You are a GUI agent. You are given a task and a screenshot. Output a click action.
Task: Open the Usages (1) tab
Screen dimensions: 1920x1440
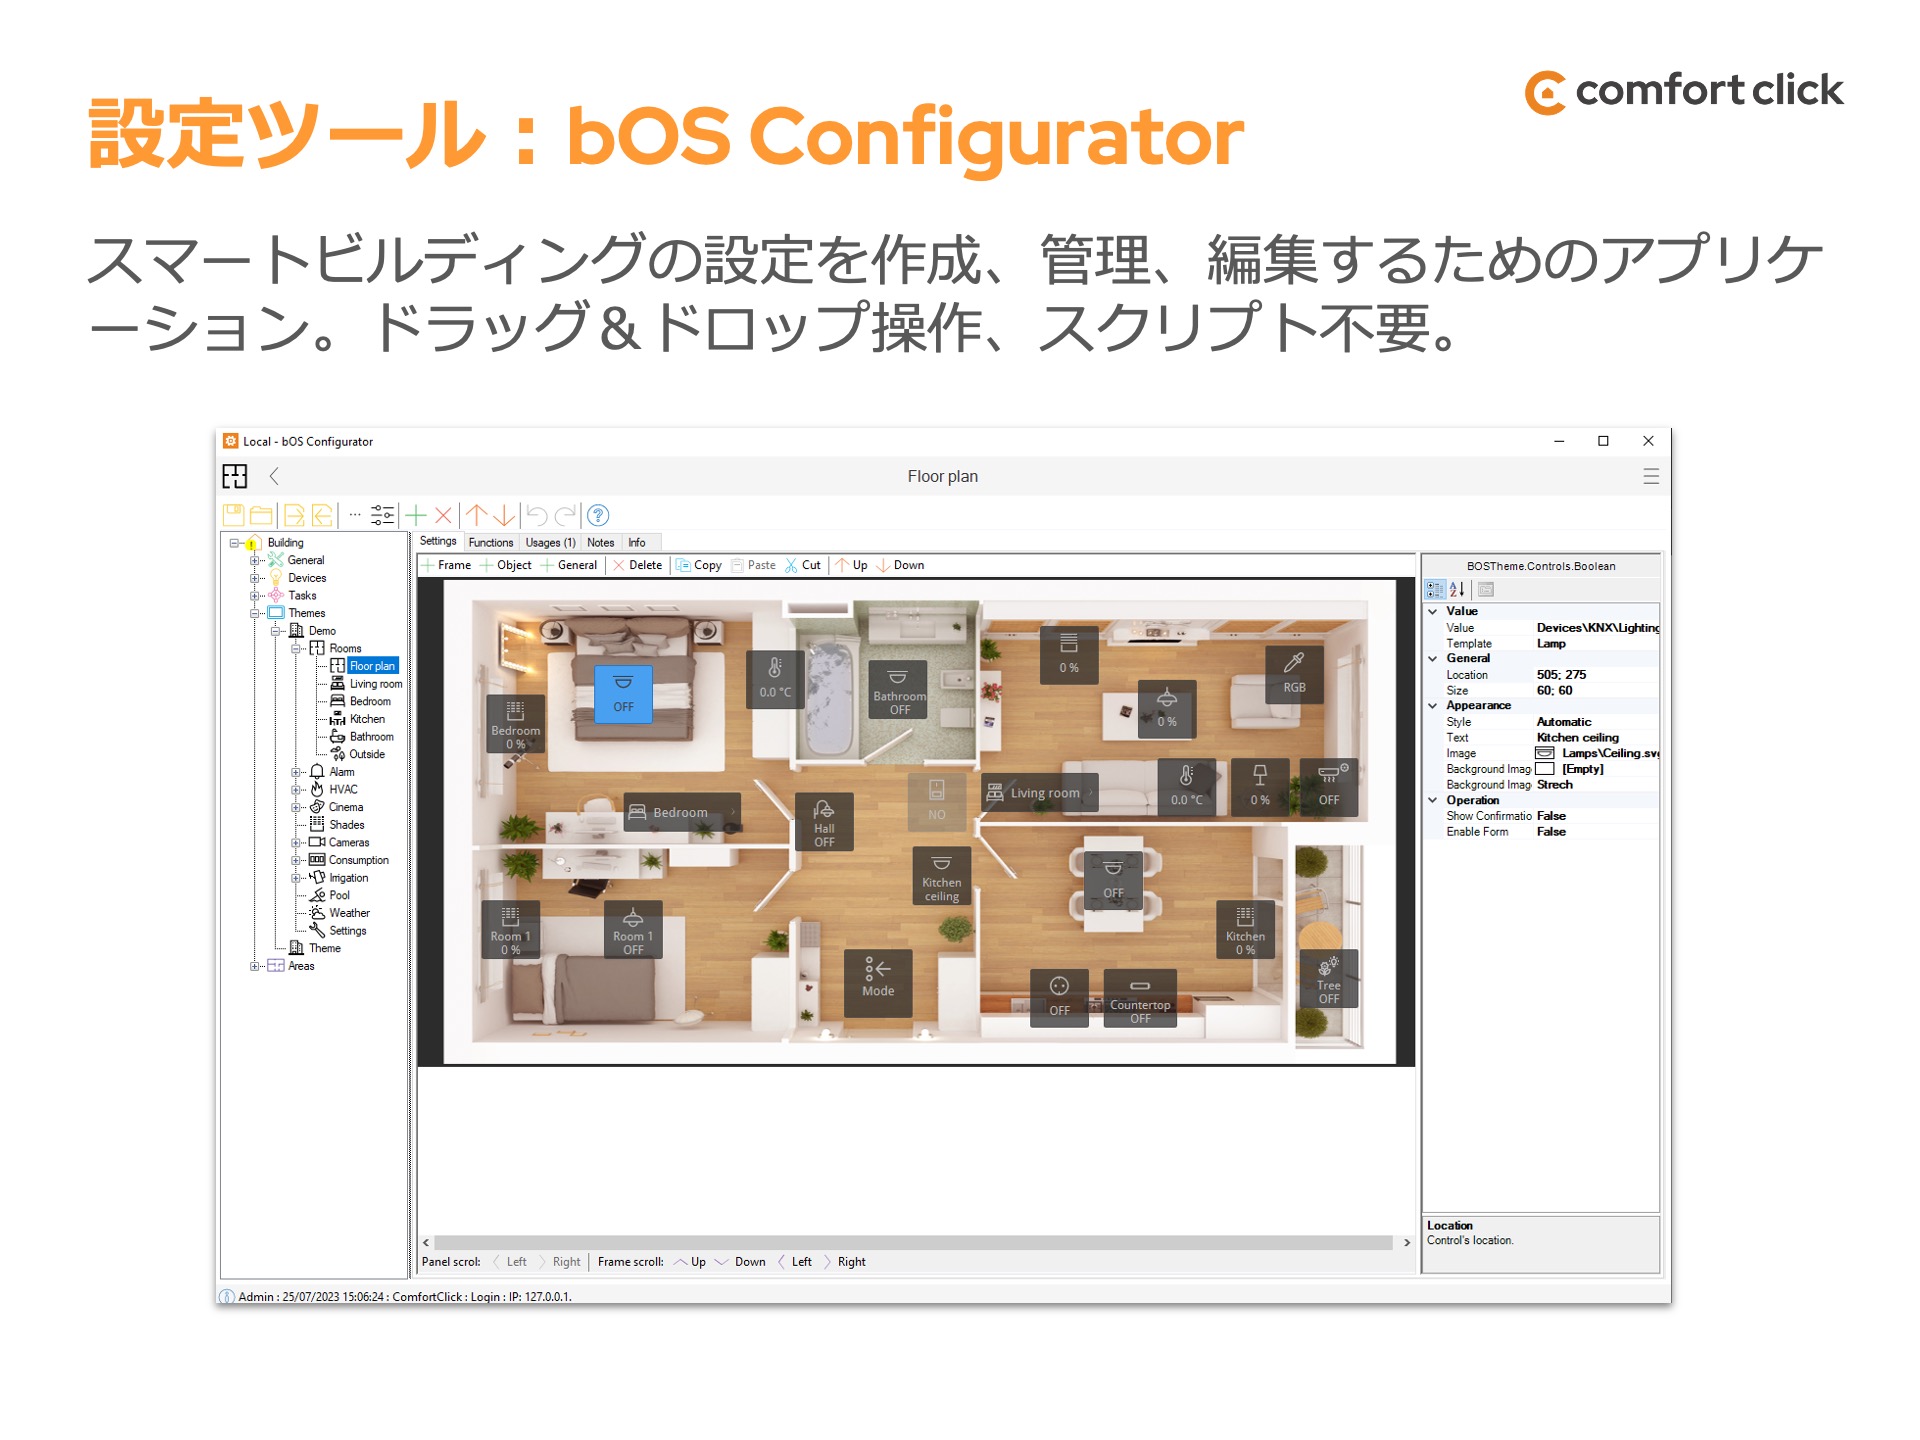click(x=550, y=543)
